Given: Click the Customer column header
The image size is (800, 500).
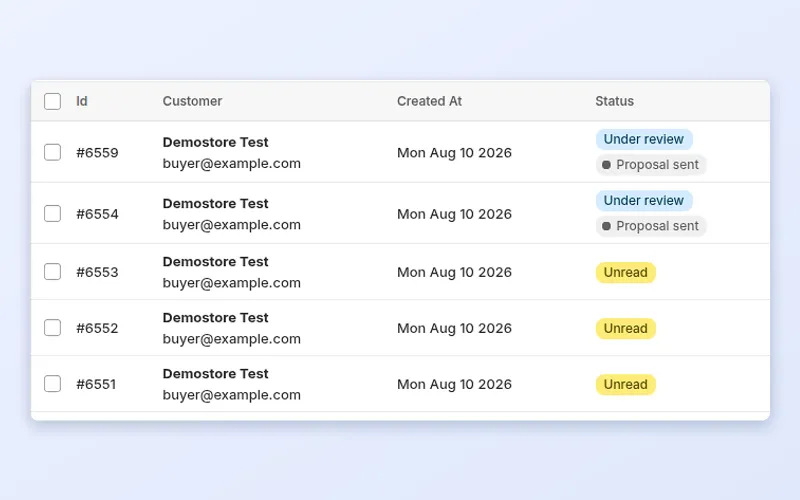Looking at the screenshot, I should click(x=192, y=101).
